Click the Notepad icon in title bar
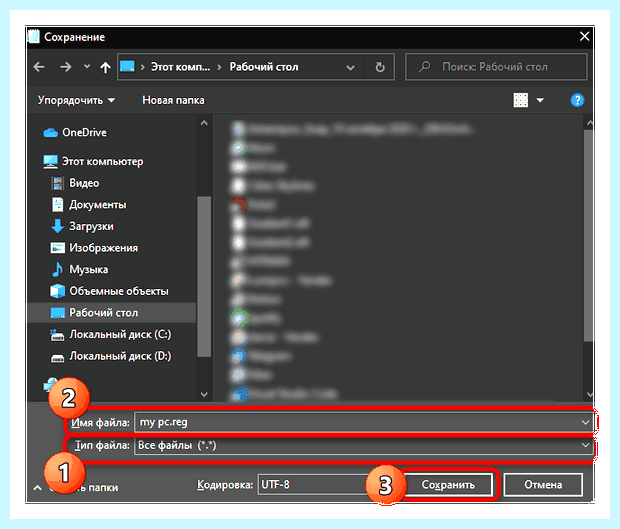This screenshot has width=620, height=529. coord(34,36)
